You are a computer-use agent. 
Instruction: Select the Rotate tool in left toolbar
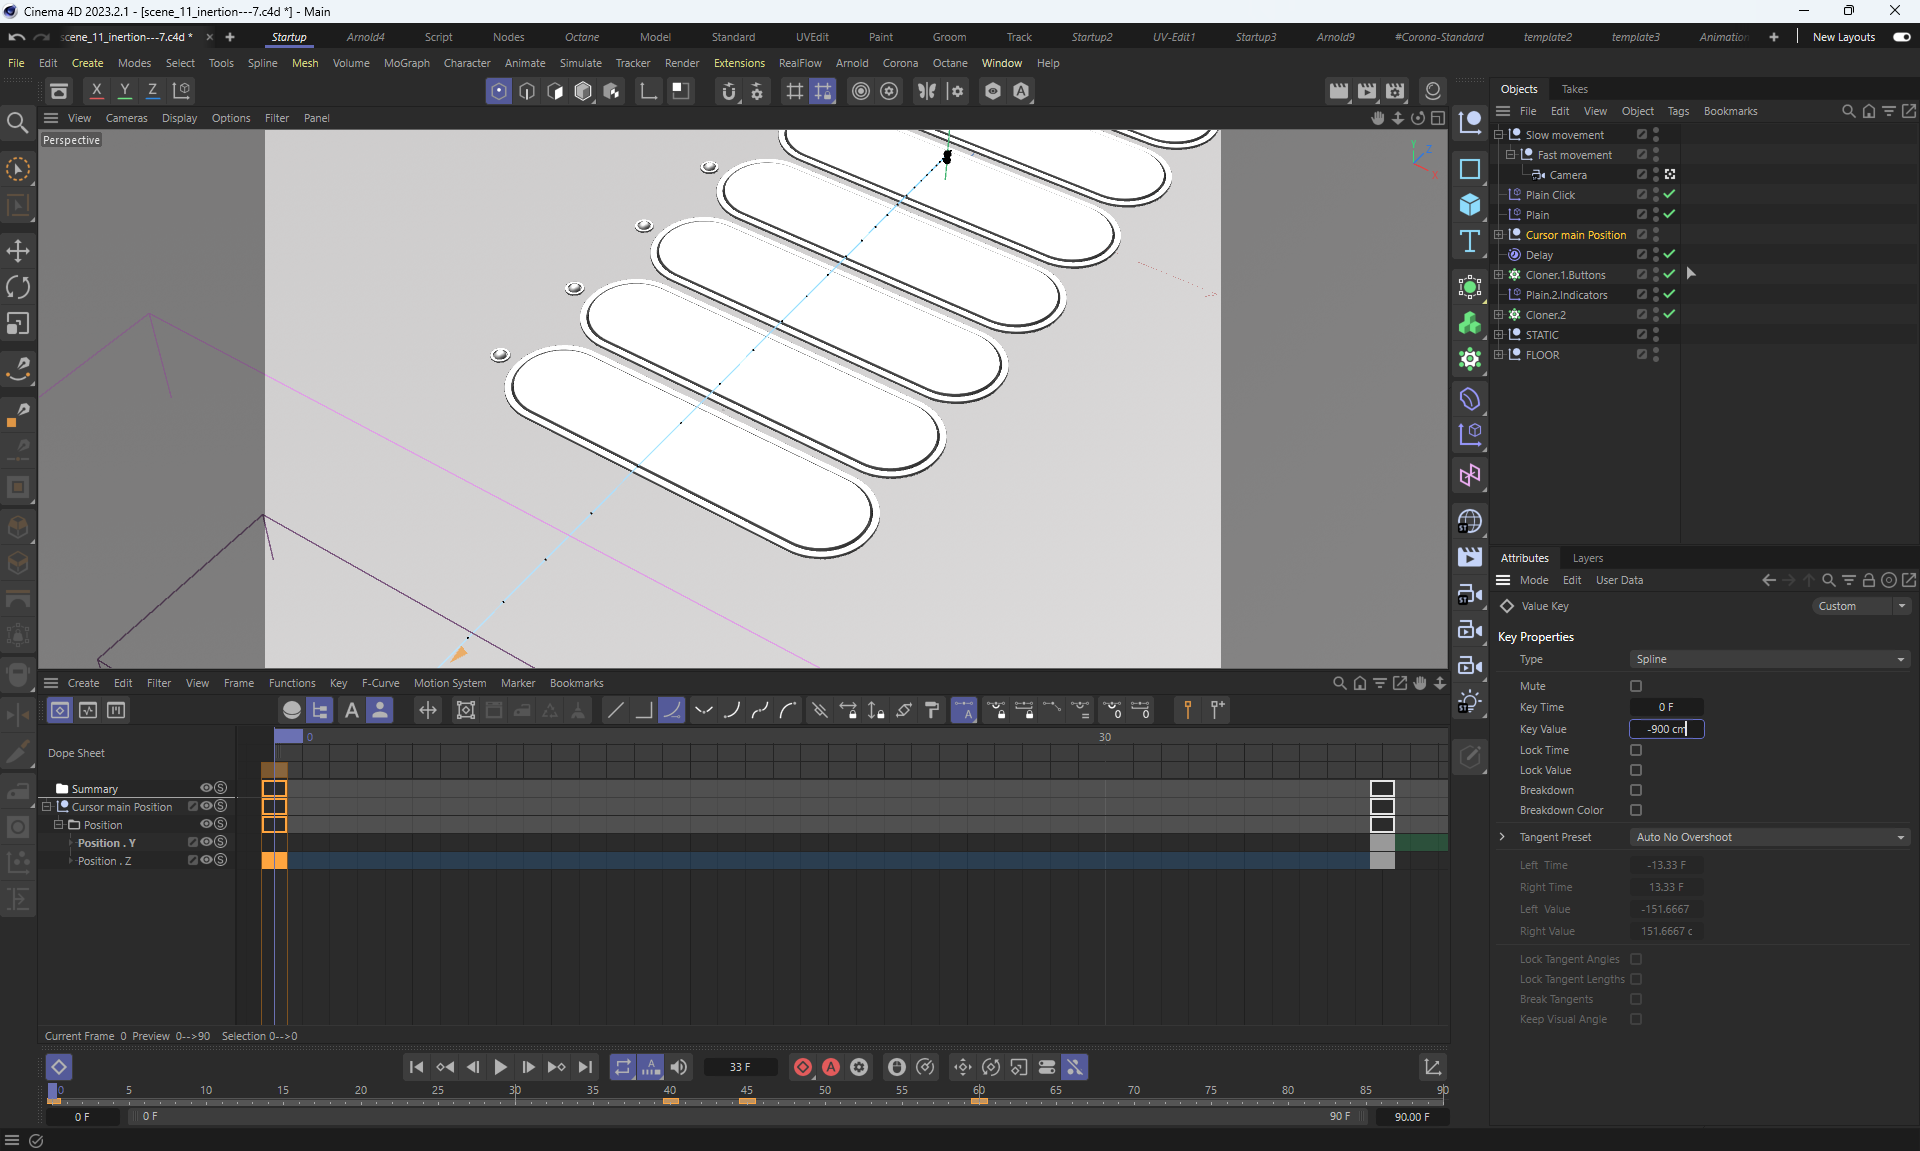[x=18, y=287]
